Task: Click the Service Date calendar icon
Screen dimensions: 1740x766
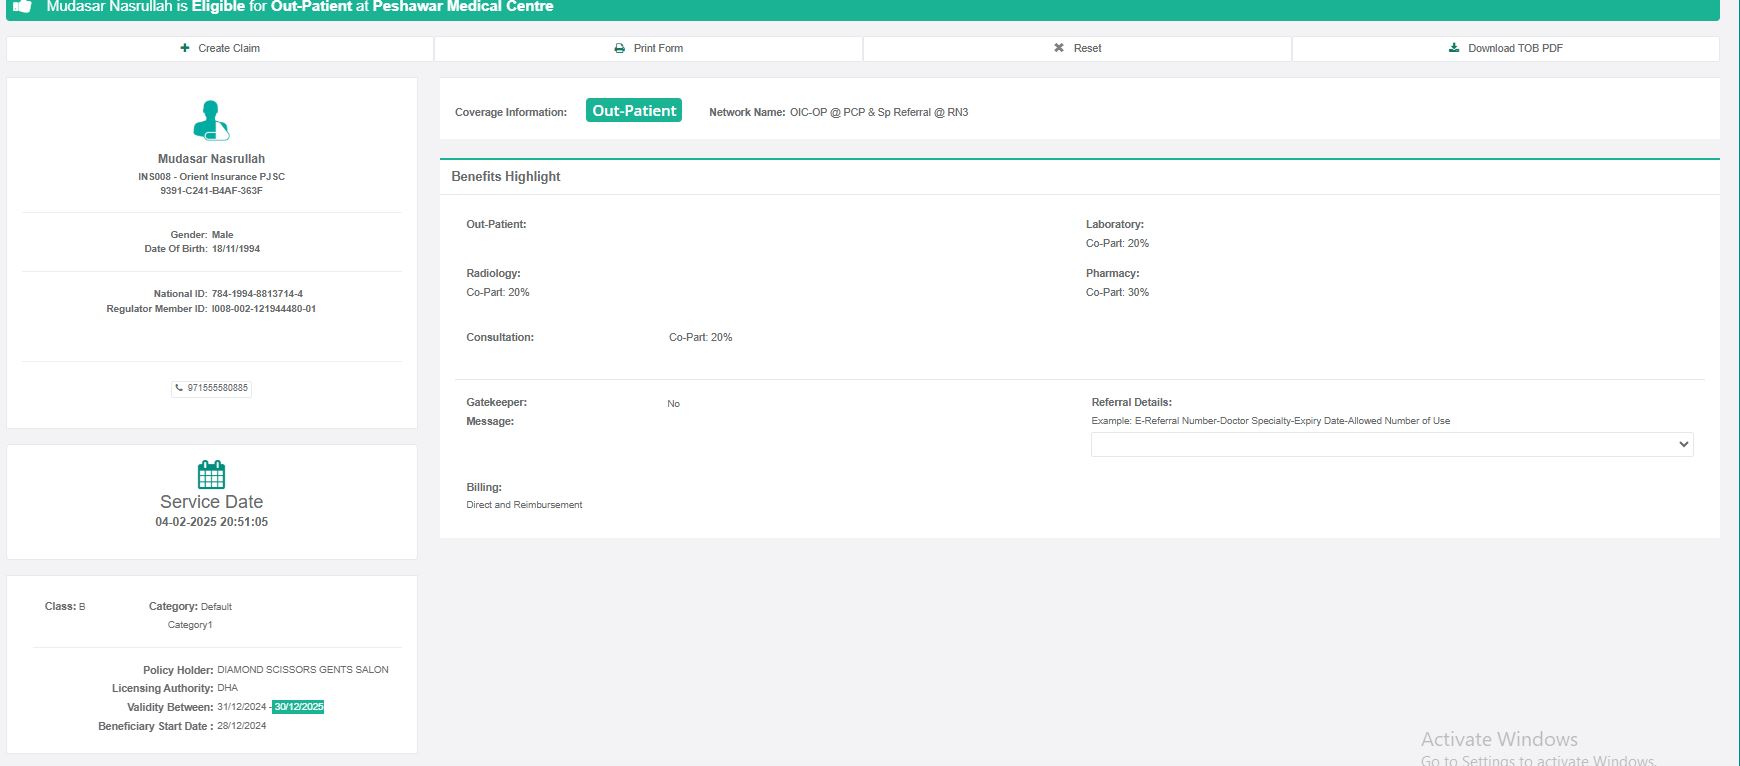Action: 211,474
